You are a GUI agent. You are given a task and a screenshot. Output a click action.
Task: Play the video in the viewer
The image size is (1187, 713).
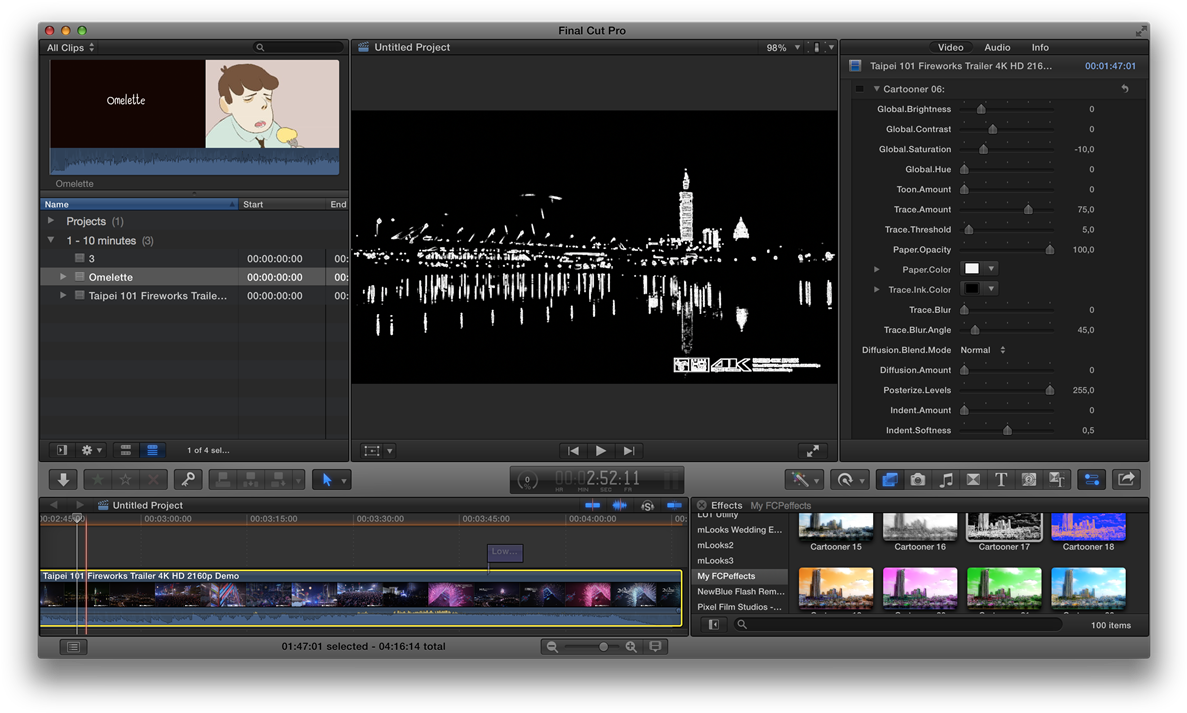pyautogui.click(x=600, y=450)
